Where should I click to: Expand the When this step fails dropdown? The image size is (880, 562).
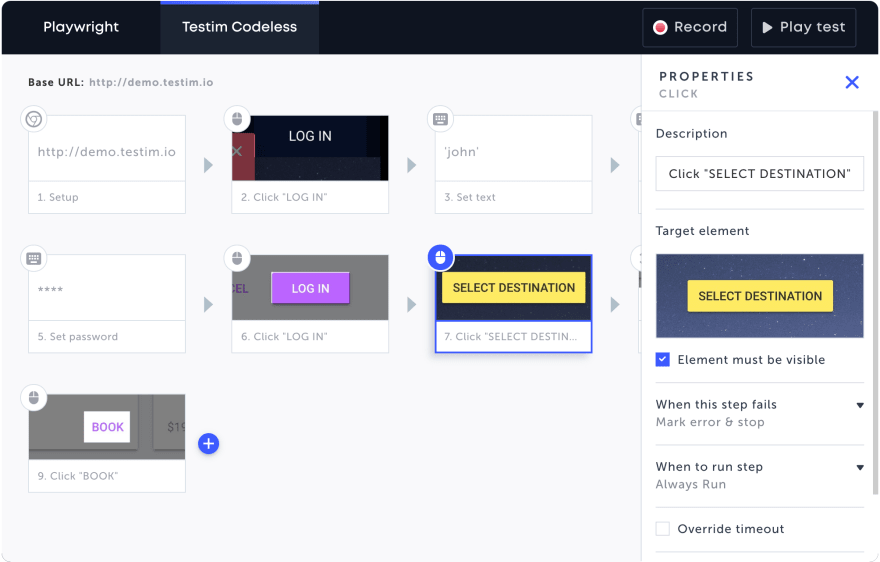860,405
